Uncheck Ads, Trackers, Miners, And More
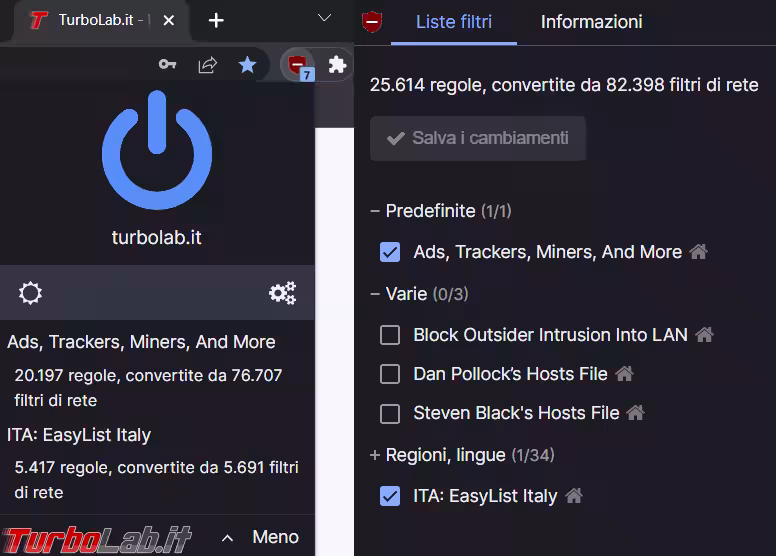 tap(390, 252)
